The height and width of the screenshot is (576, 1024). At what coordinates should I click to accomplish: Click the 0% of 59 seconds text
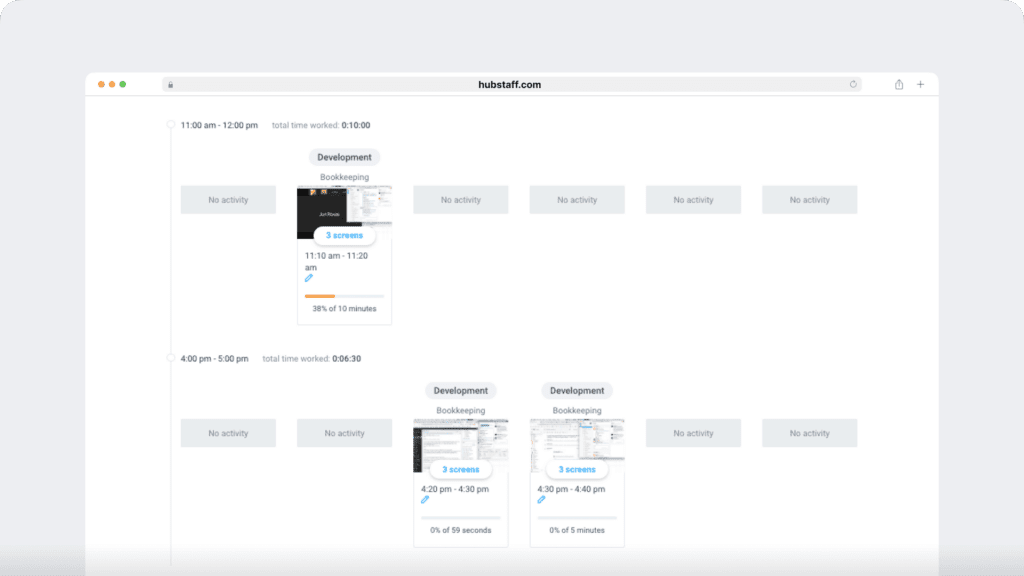tap(460, 530)
